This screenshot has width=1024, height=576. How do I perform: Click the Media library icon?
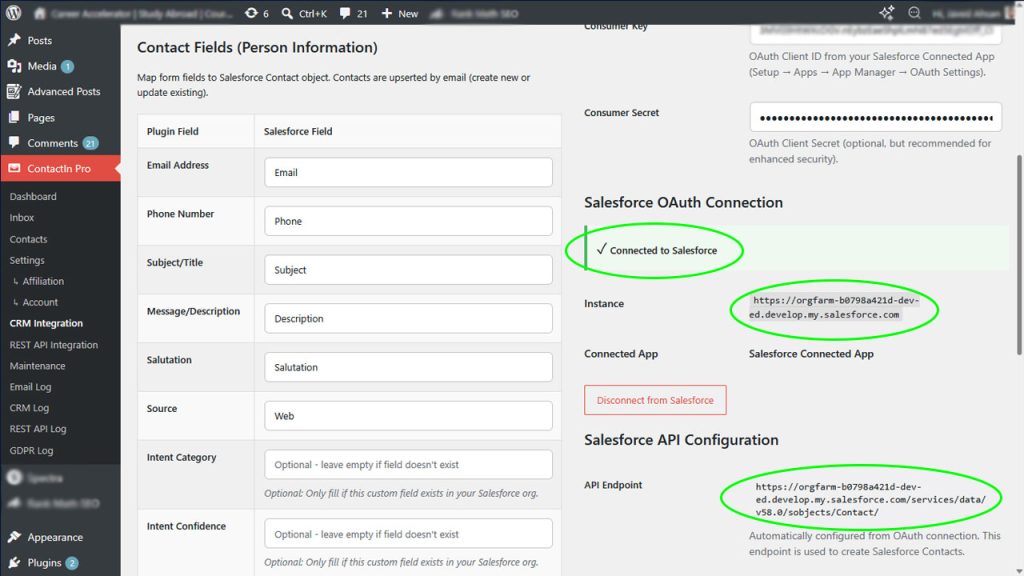click(14, 66)
